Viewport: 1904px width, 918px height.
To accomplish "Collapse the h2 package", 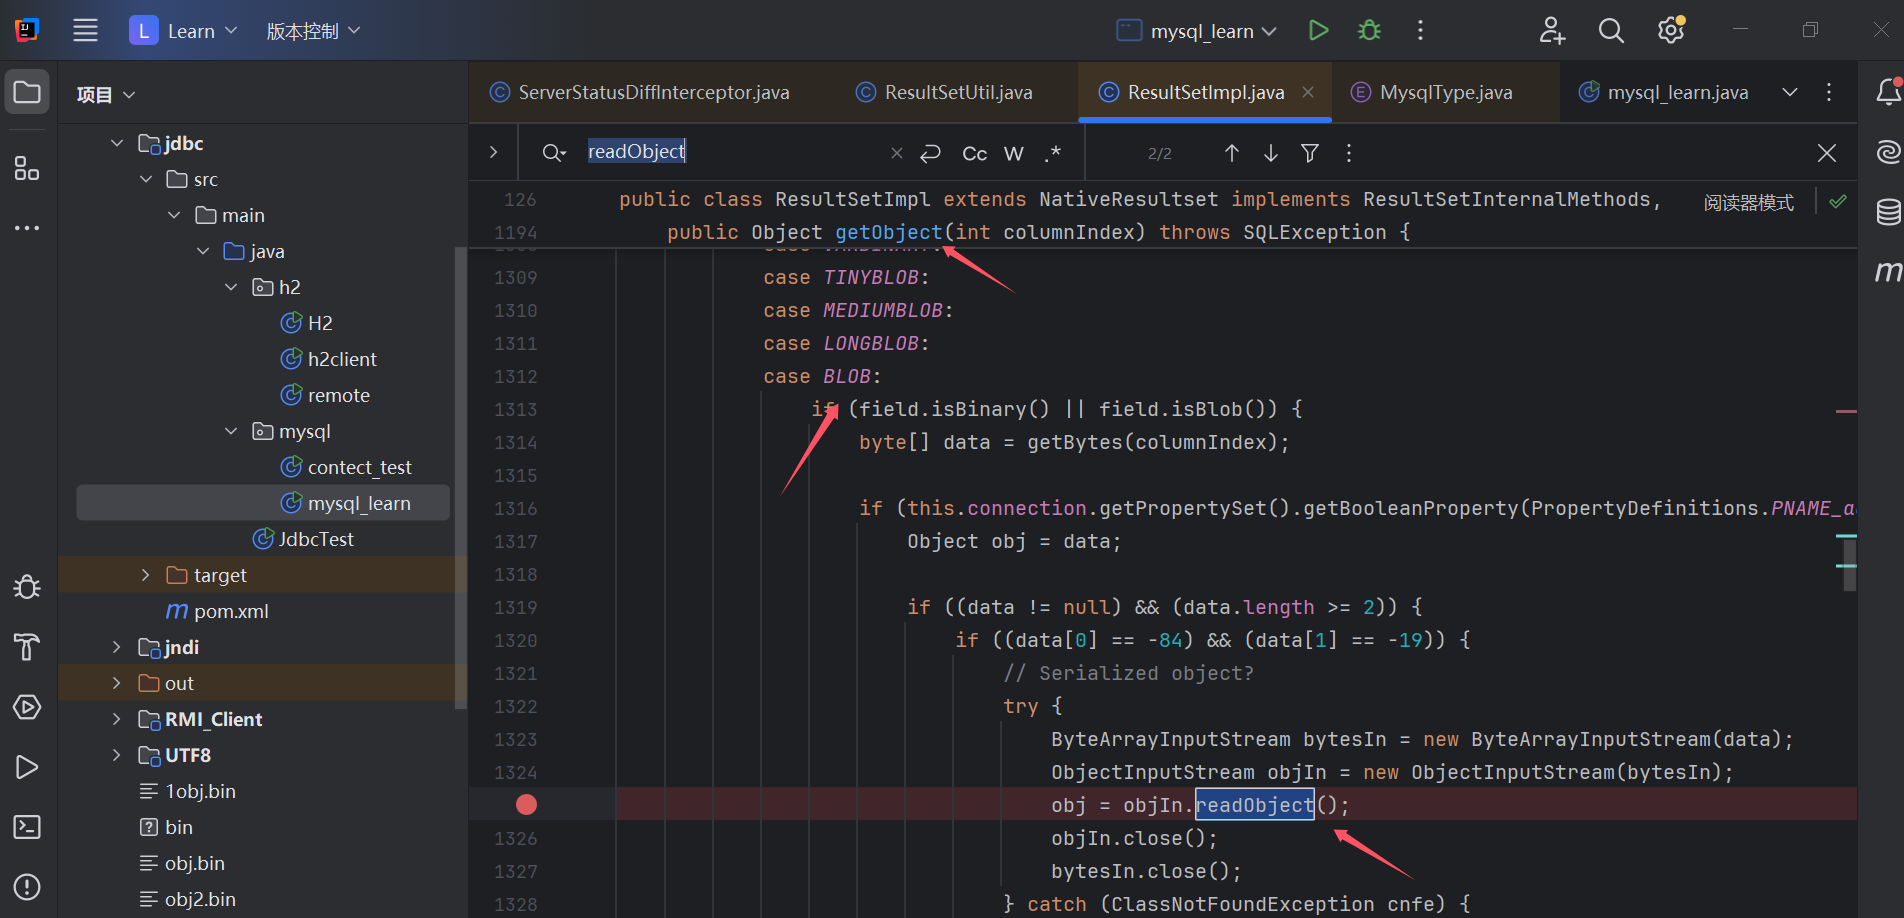I will click(x=231, y=287).
